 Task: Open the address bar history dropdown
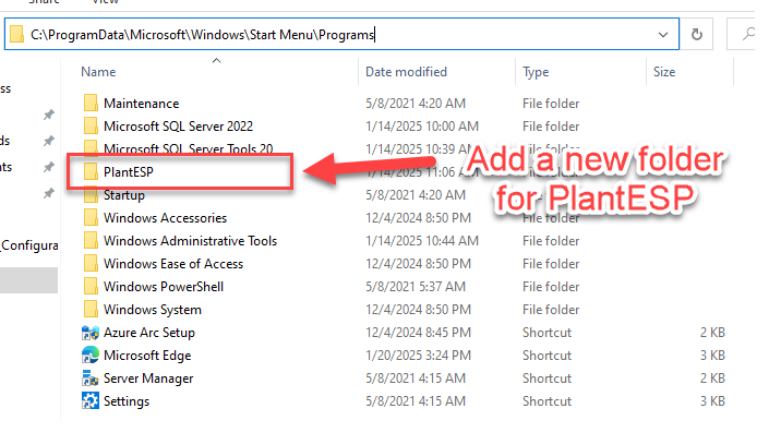tap(663, 35)
